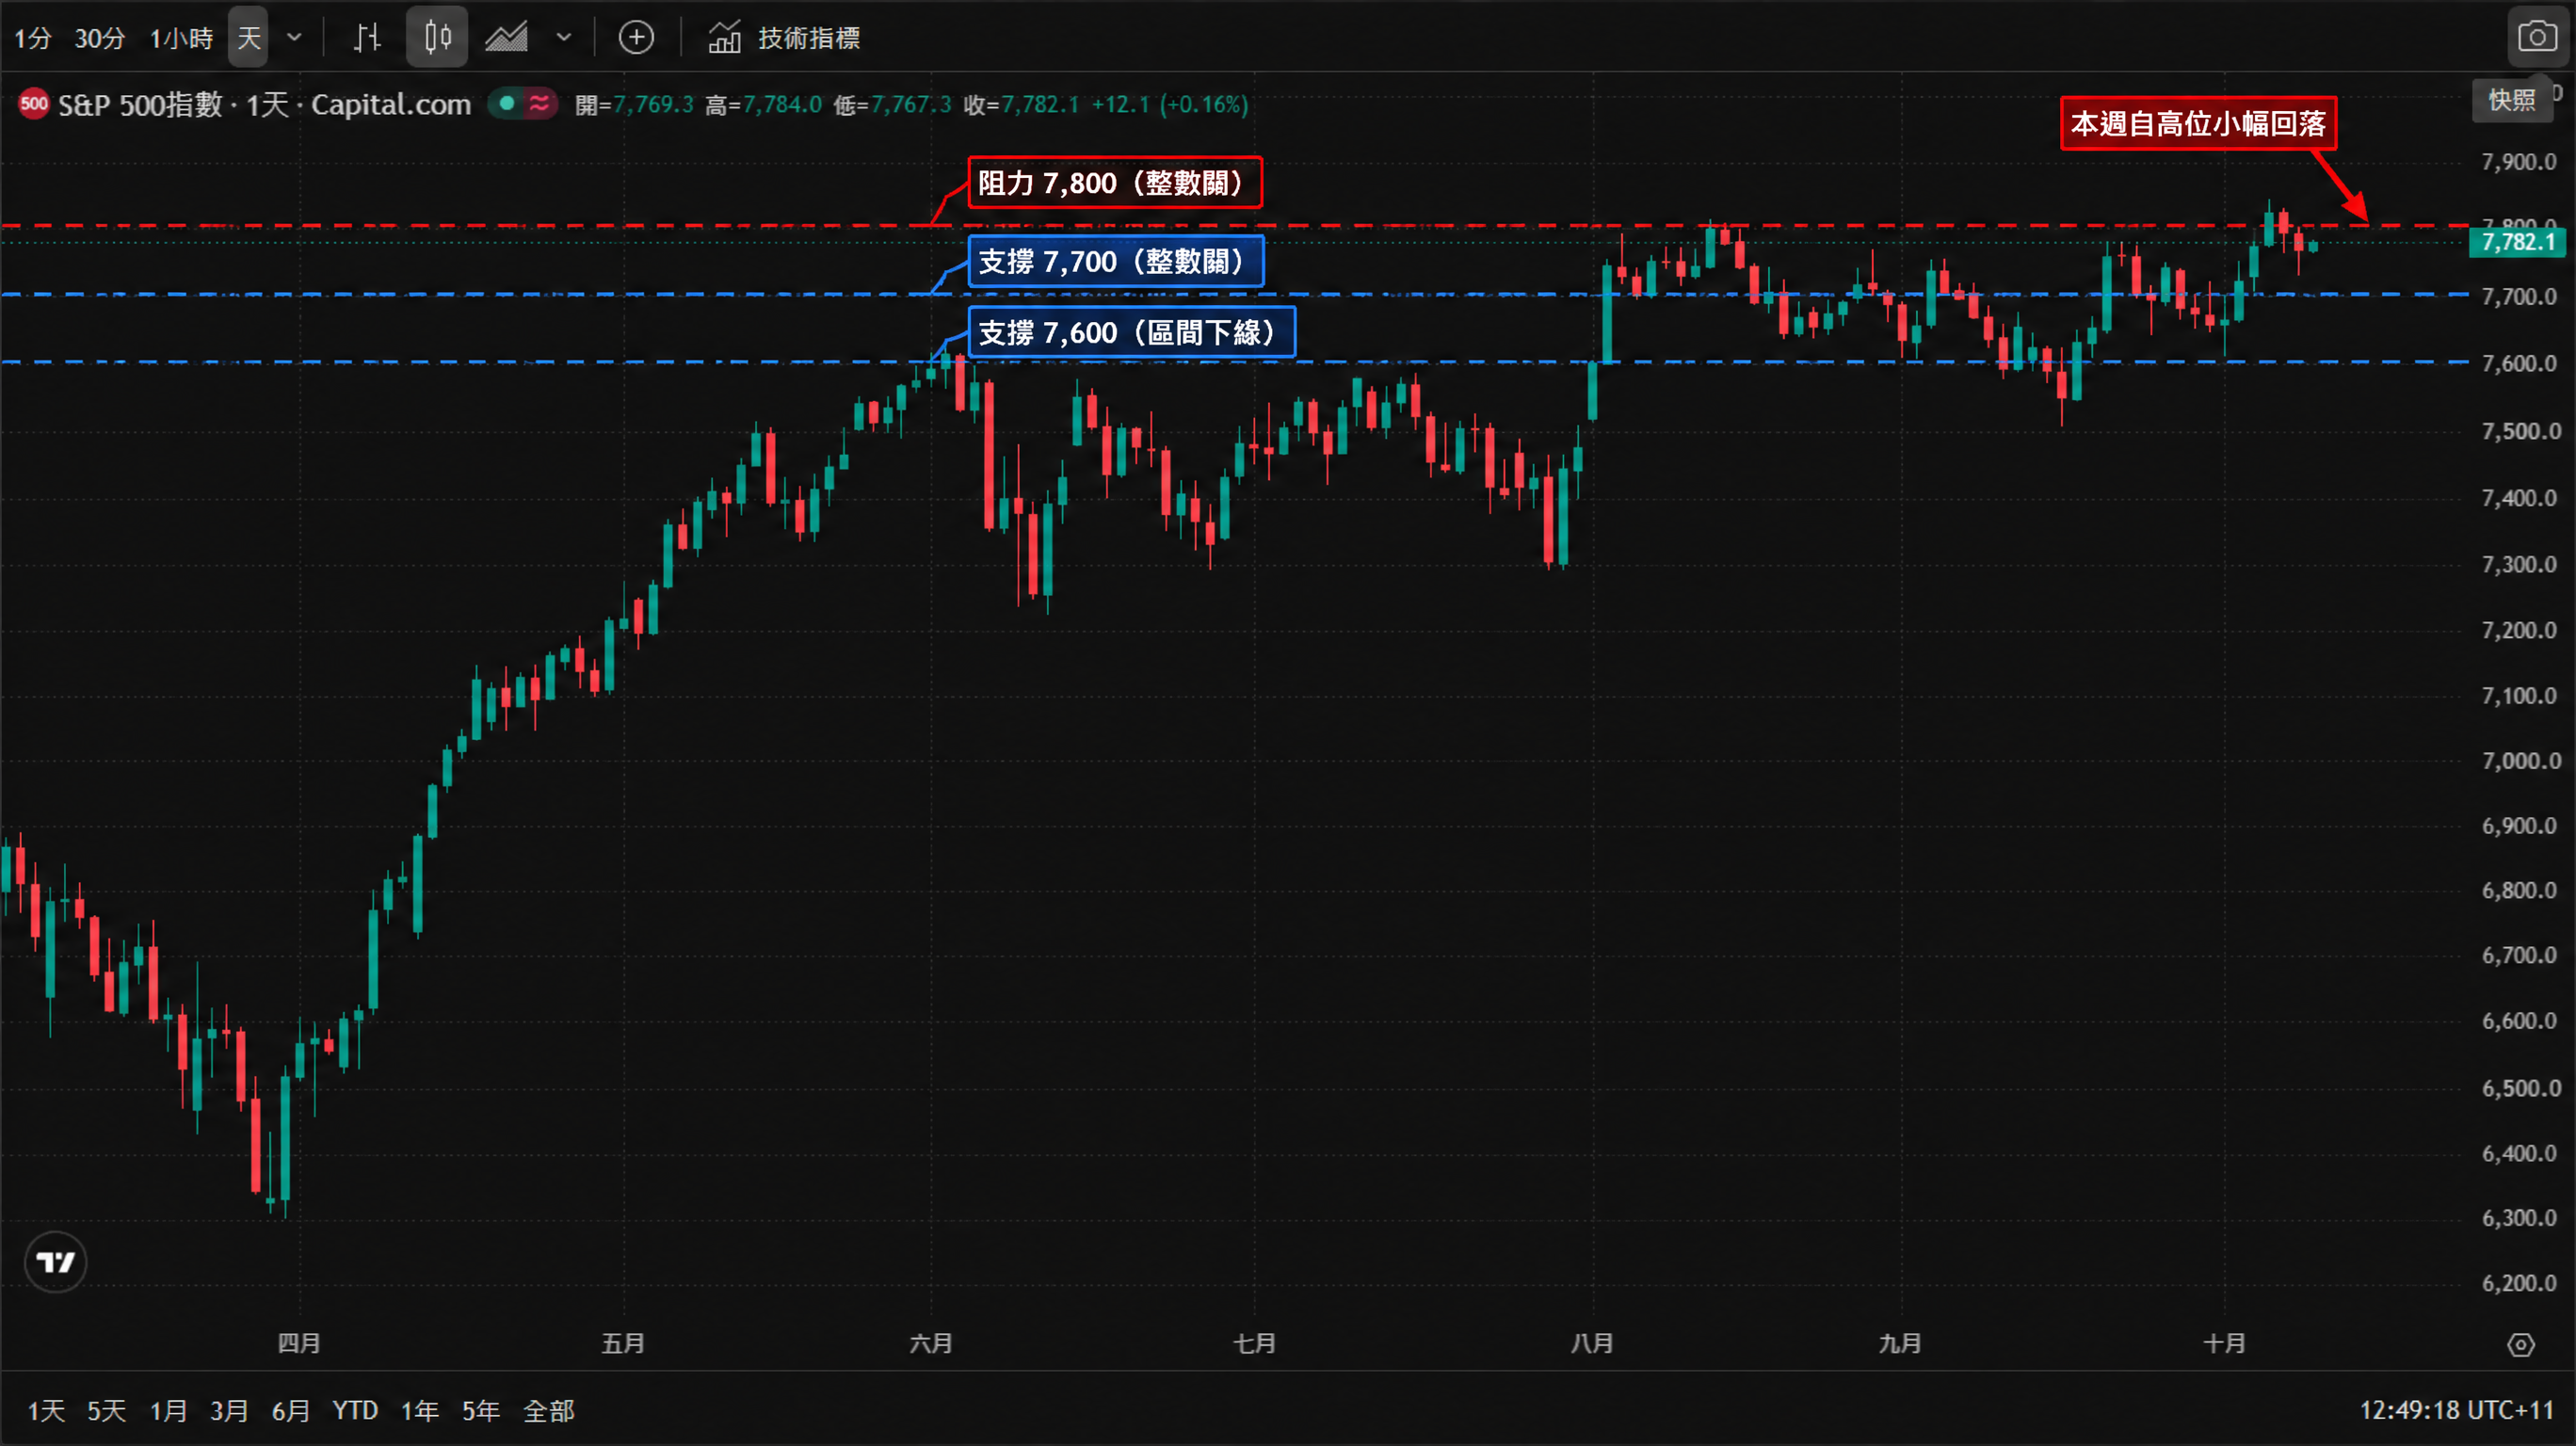Select the 5天 date range
Image resolution: width=2576 pixels, height=1446 pixels.
pyautogui.click(x=106, y=1410)
